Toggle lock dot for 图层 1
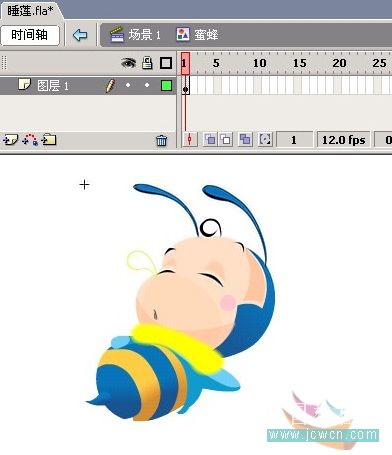The width and height of the screenshot is (392, 455). click(x=147, y=85)
